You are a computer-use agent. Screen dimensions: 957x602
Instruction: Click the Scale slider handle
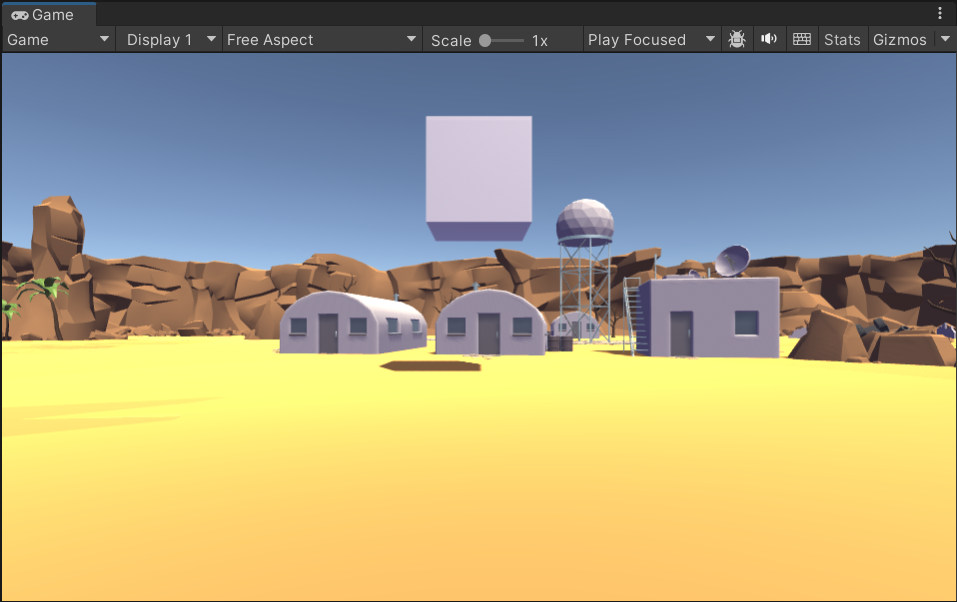[485, 40]
